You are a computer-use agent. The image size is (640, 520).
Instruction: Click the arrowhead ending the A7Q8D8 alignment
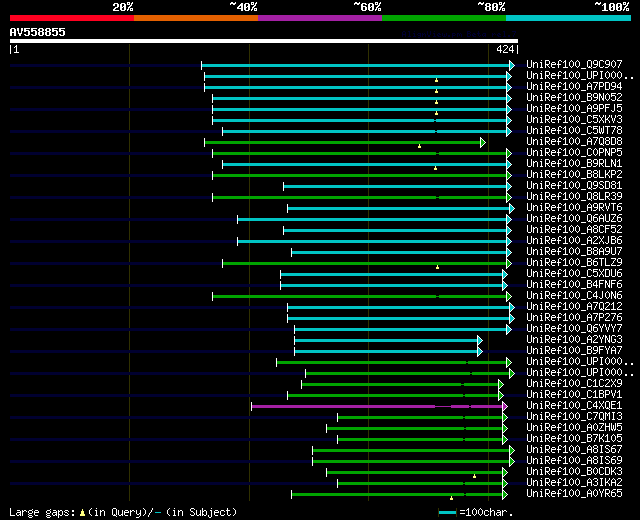point(483,142)
